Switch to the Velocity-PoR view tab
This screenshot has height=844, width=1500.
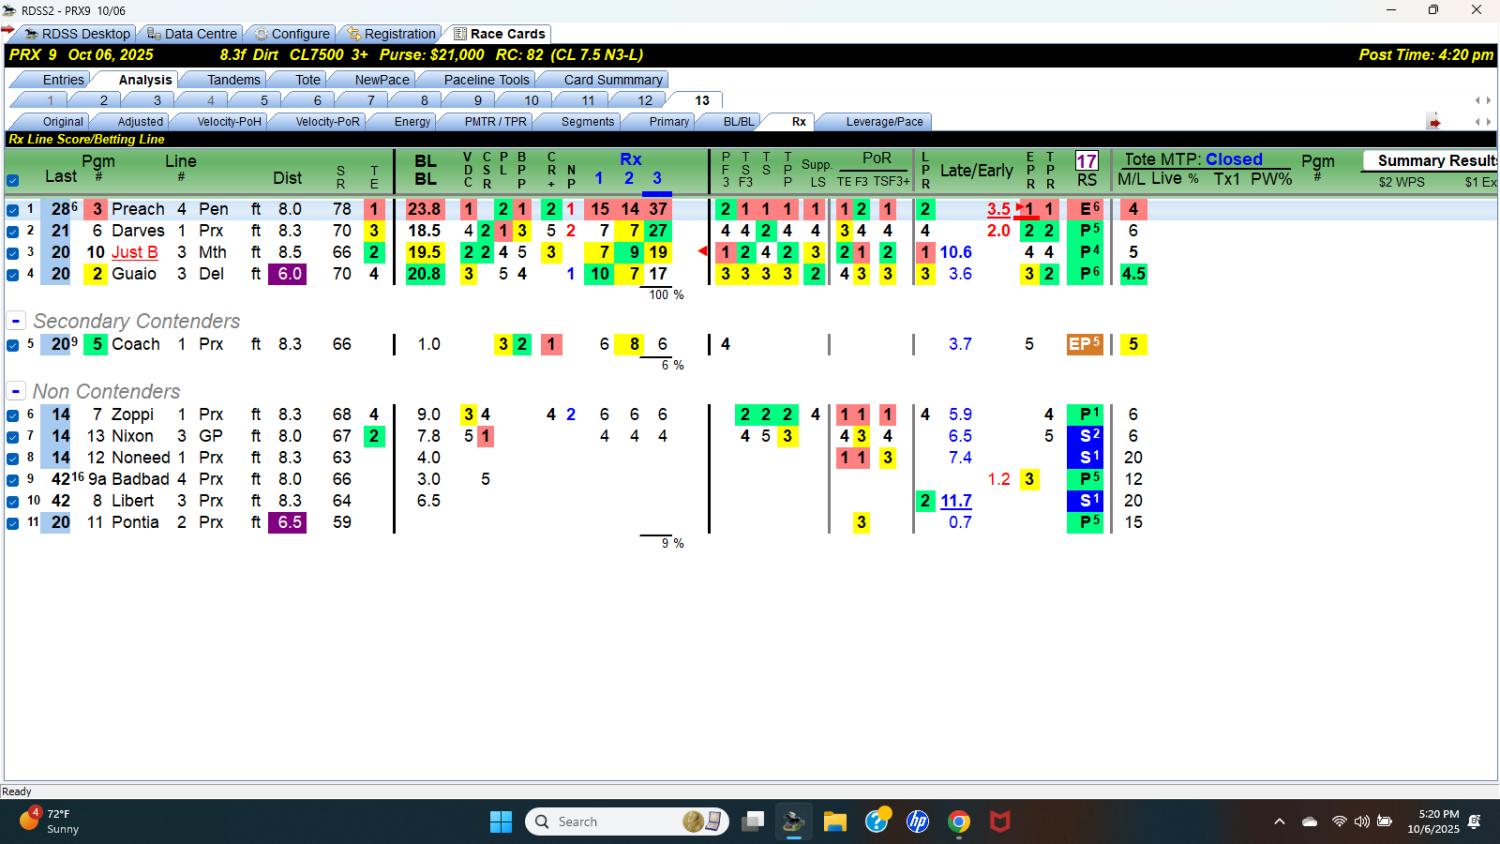point(327,122)
